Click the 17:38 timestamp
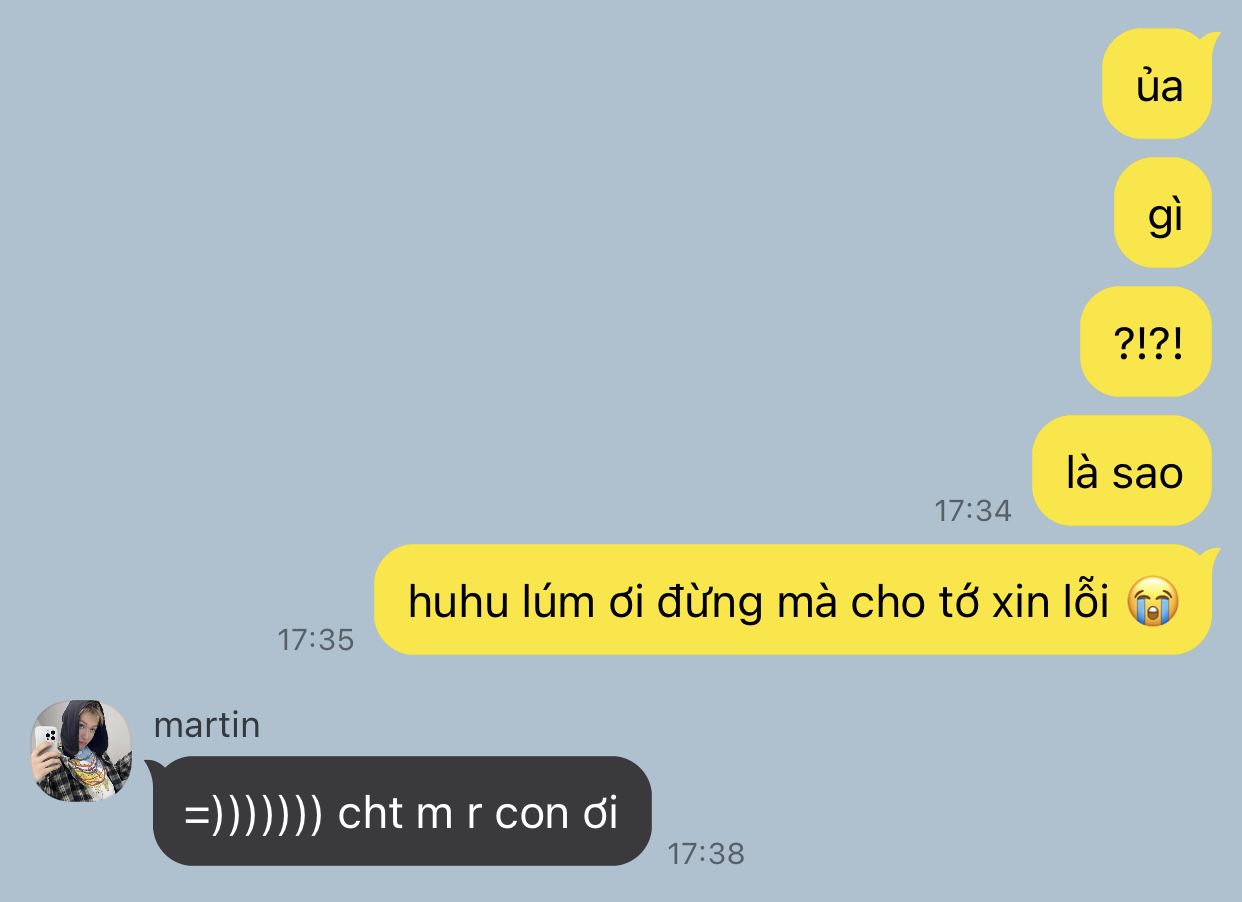Image resolution: width=1242 pixels, height=902 pixels. click(706, 853)
